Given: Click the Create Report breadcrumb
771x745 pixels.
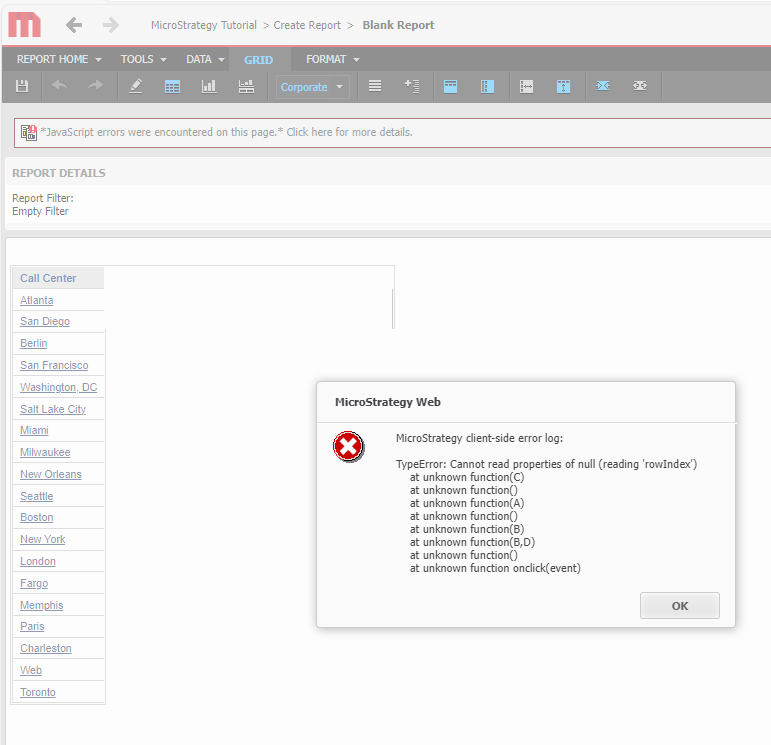Looking at the screenshot, I should click(306, 25).
